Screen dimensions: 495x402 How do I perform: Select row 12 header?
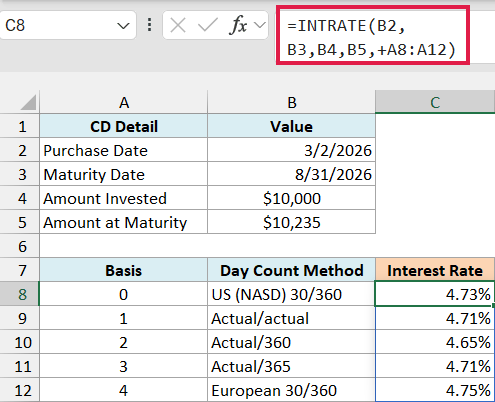point(20,390)
